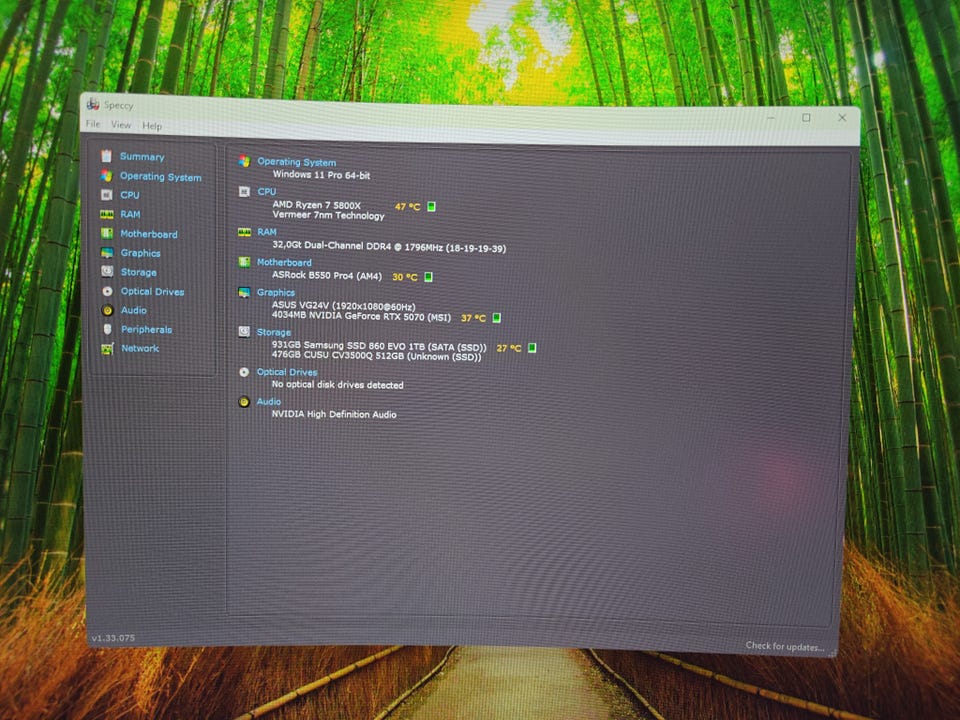960x720 pixels.
Task: Click the CPU icon in summary pane
Action: coord(244,192)
